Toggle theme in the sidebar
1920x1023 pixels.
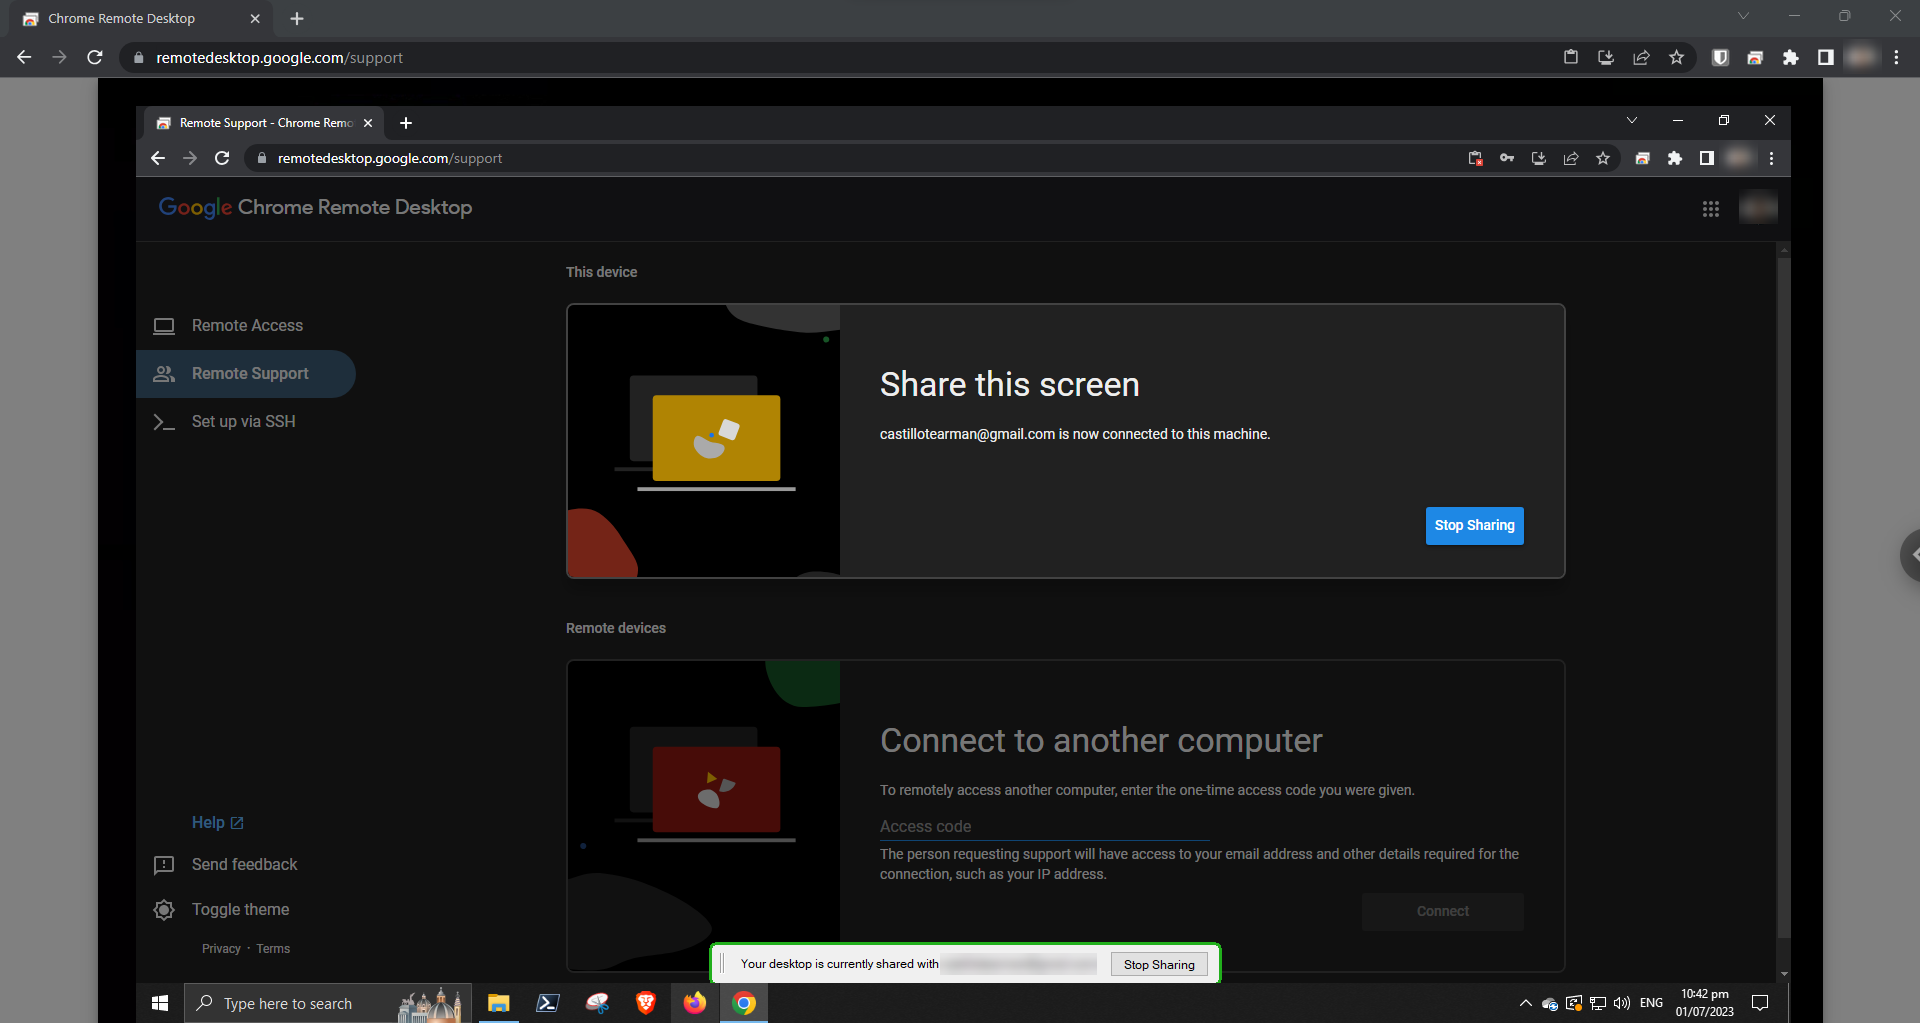click(x=240, y=910)
